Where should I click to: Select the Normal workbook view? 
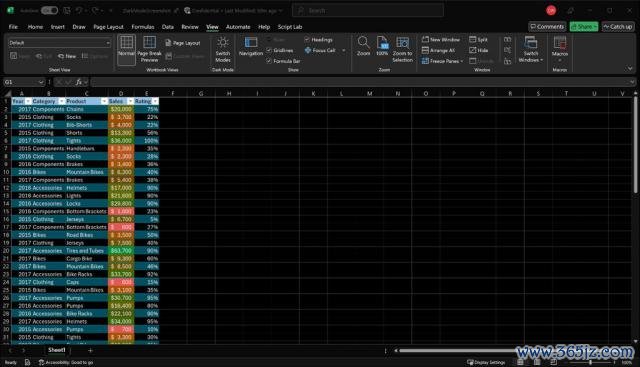[x=126, y=49]
